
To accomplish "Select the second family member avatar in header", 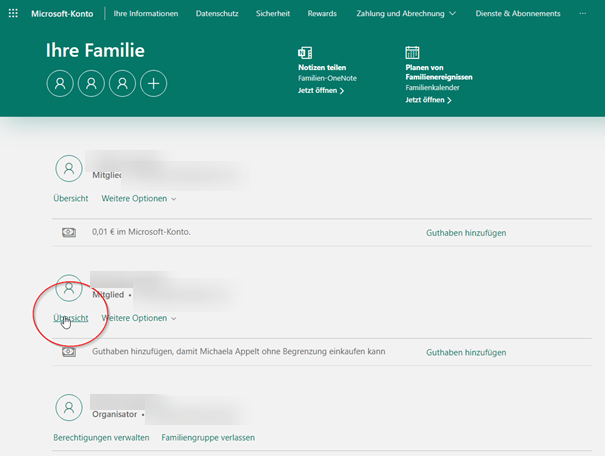I will point(91,83).
